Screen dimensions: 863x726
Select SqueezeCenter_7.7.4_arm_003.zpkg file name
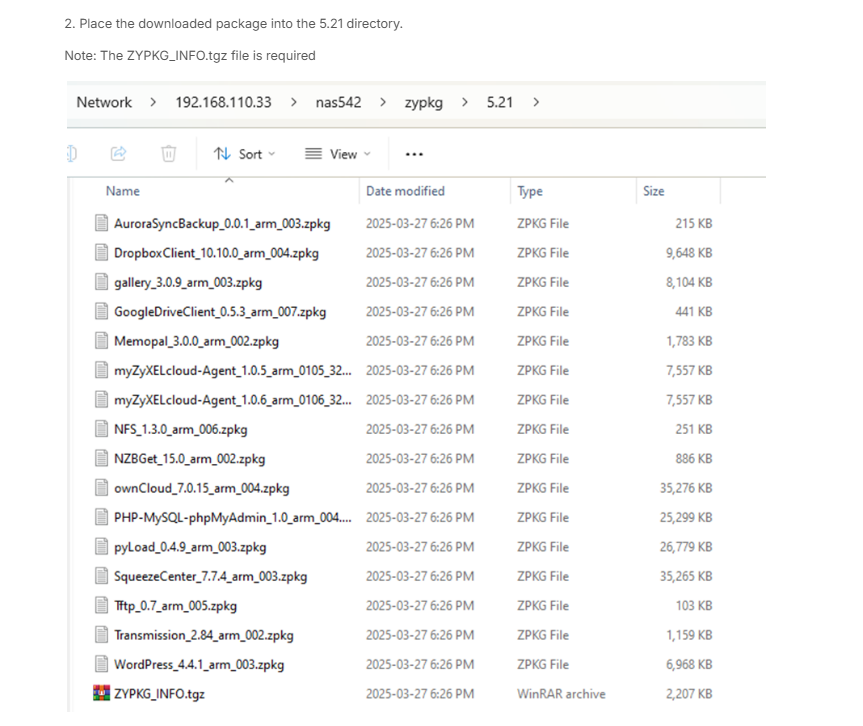[x=211, y=576]
